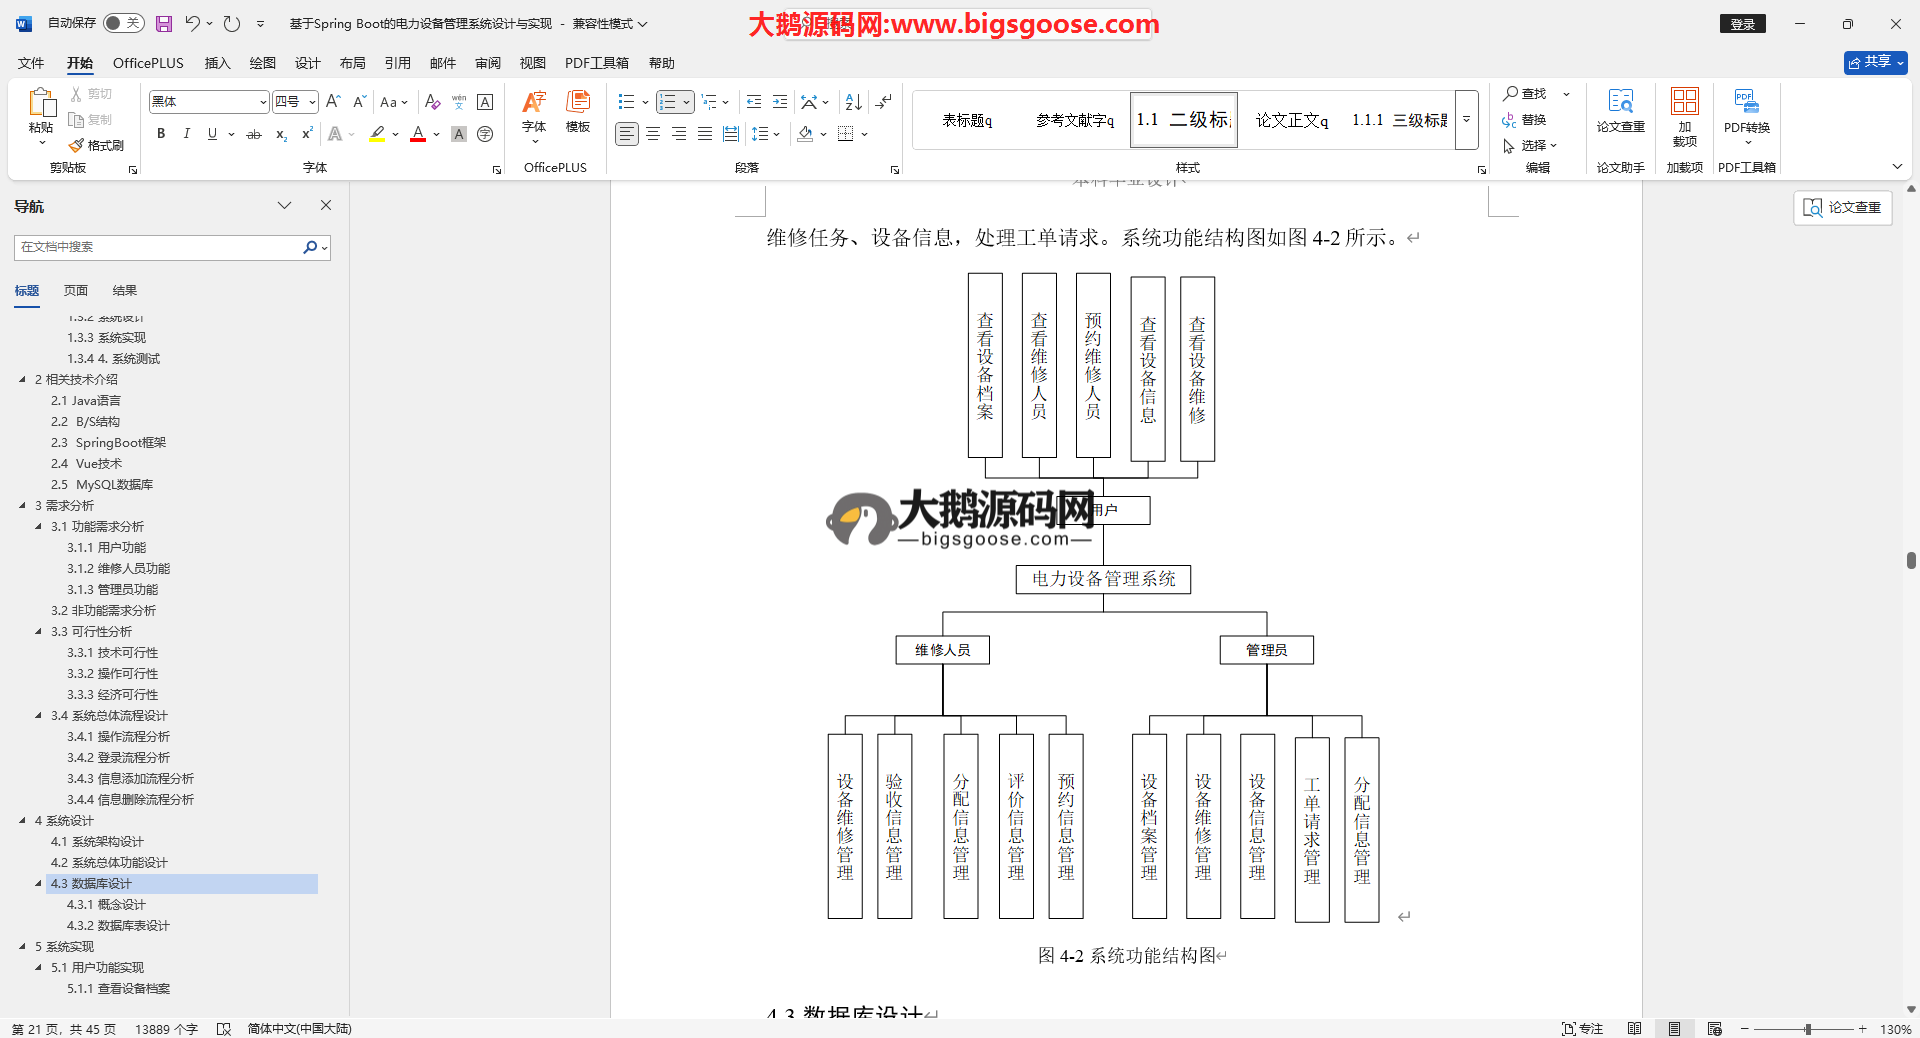The image size is (1920, 1038).
Task: Click the save icon in title bar
Action: [164, 24]
